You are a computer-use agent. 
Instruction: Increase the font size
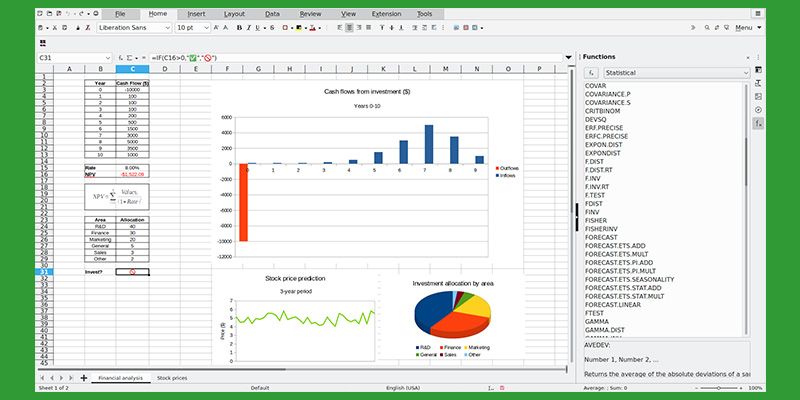point(216,28)
